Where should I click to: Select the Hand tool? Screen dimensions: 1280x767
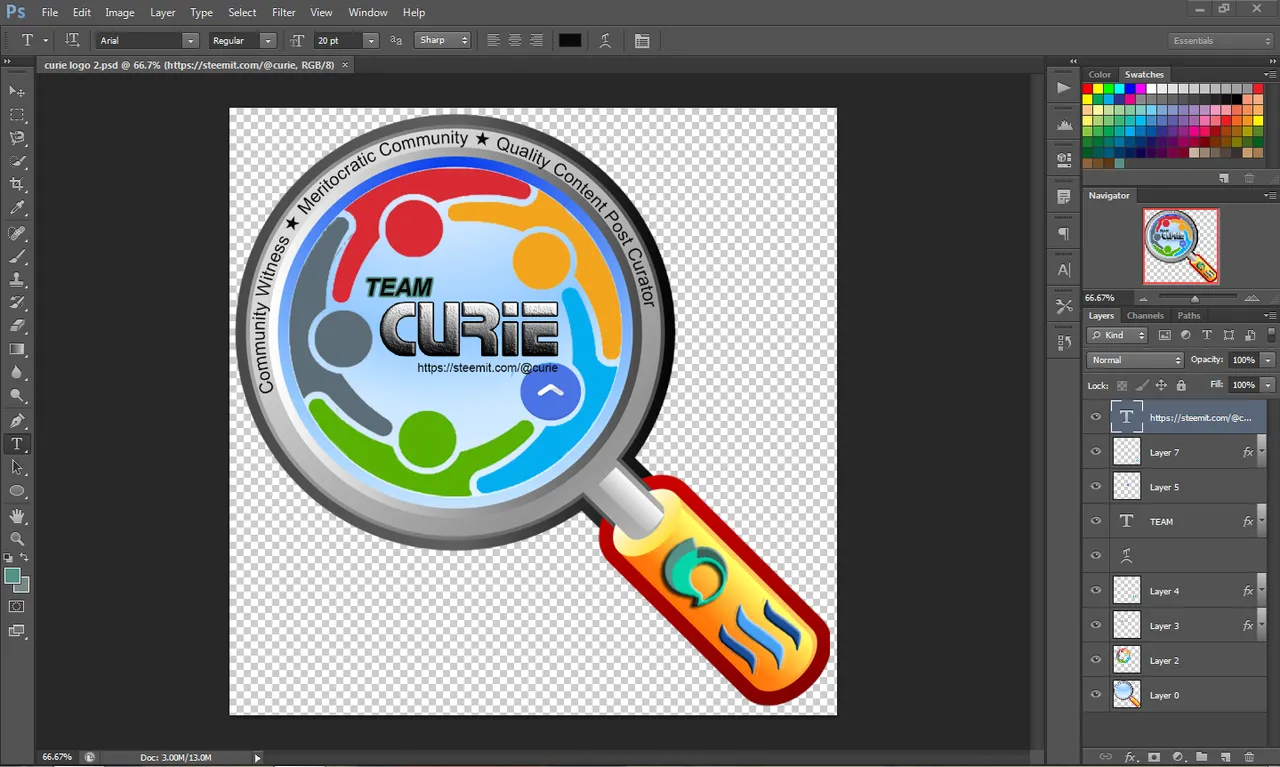17,516
